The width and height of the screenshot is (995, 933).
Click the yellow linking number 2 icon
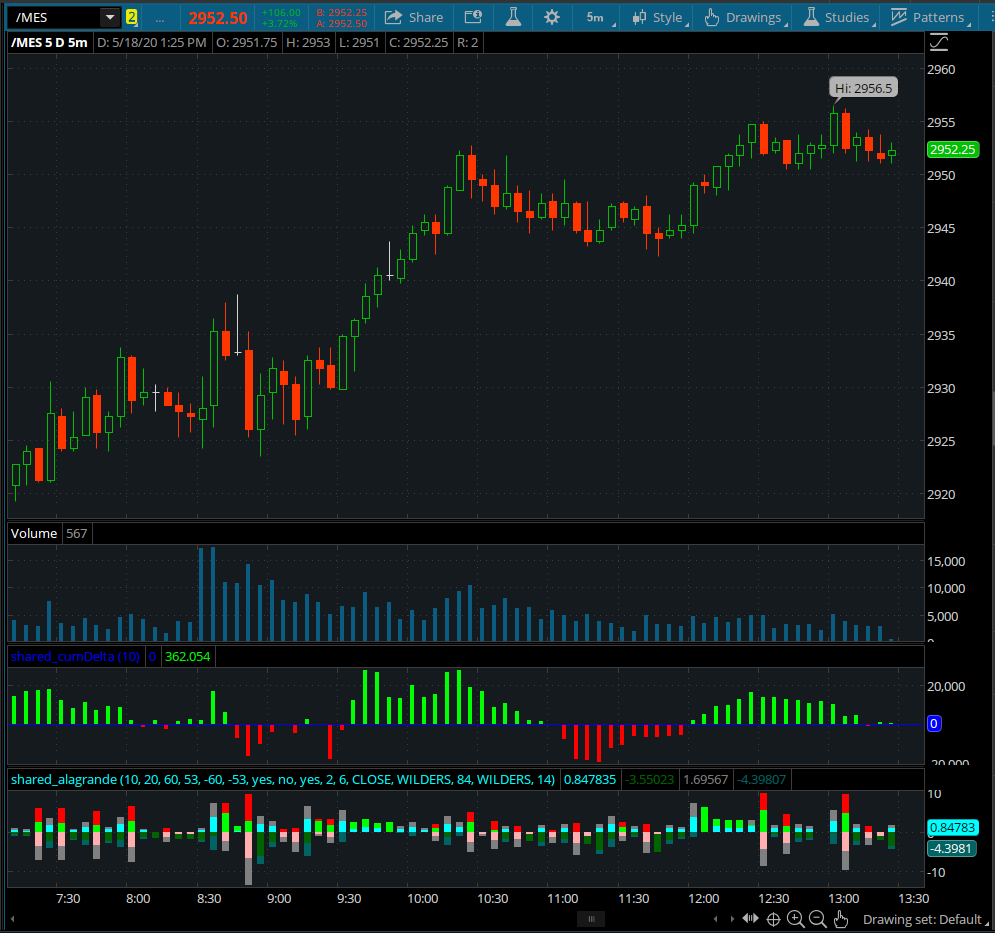pos(131,17)
